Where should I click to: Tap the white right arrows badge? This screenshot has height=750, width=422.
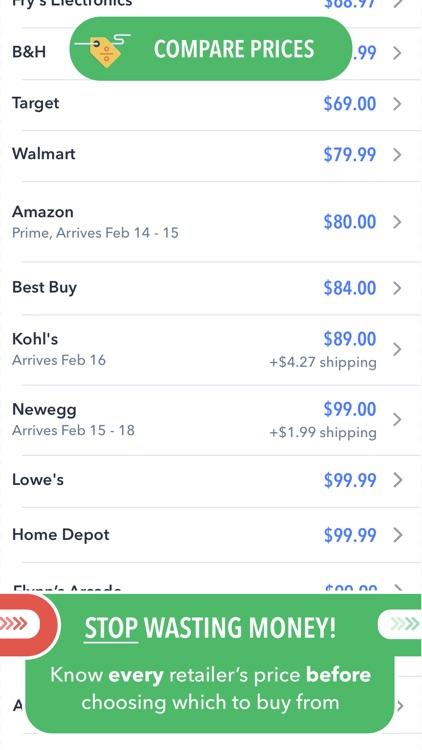400,624
